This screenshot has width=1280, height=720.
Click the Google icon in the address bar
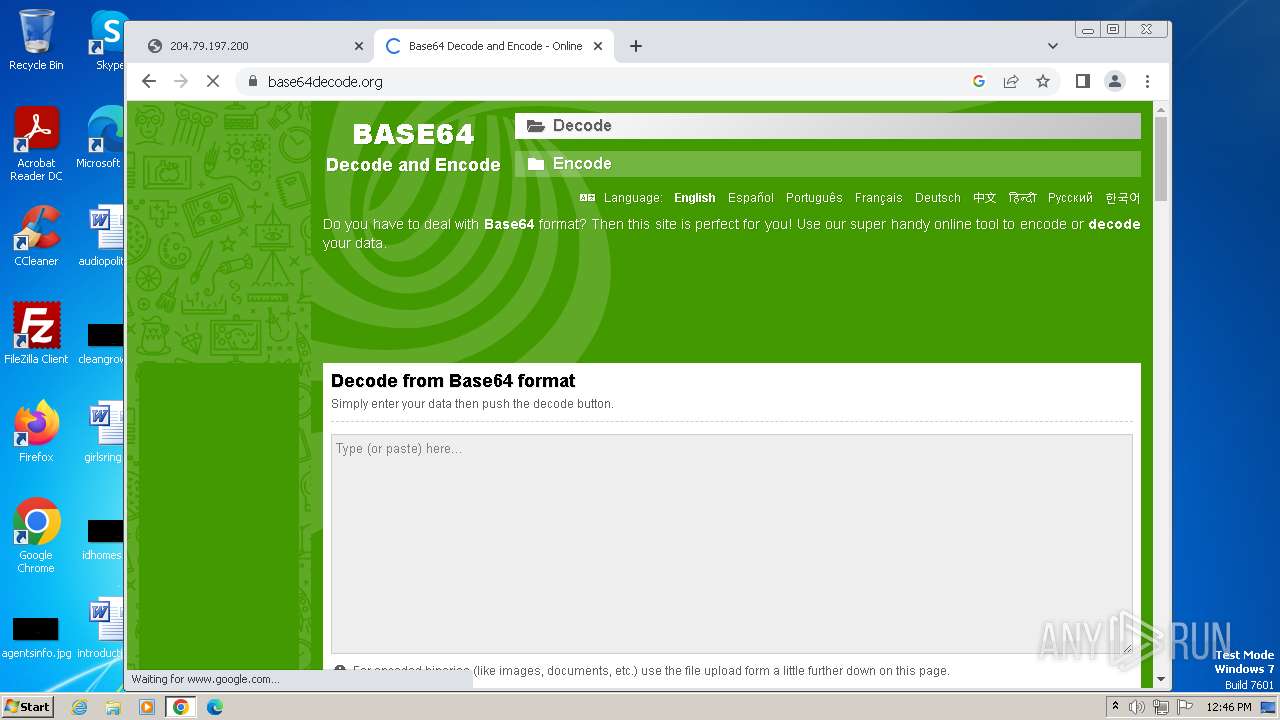[979, 81]
